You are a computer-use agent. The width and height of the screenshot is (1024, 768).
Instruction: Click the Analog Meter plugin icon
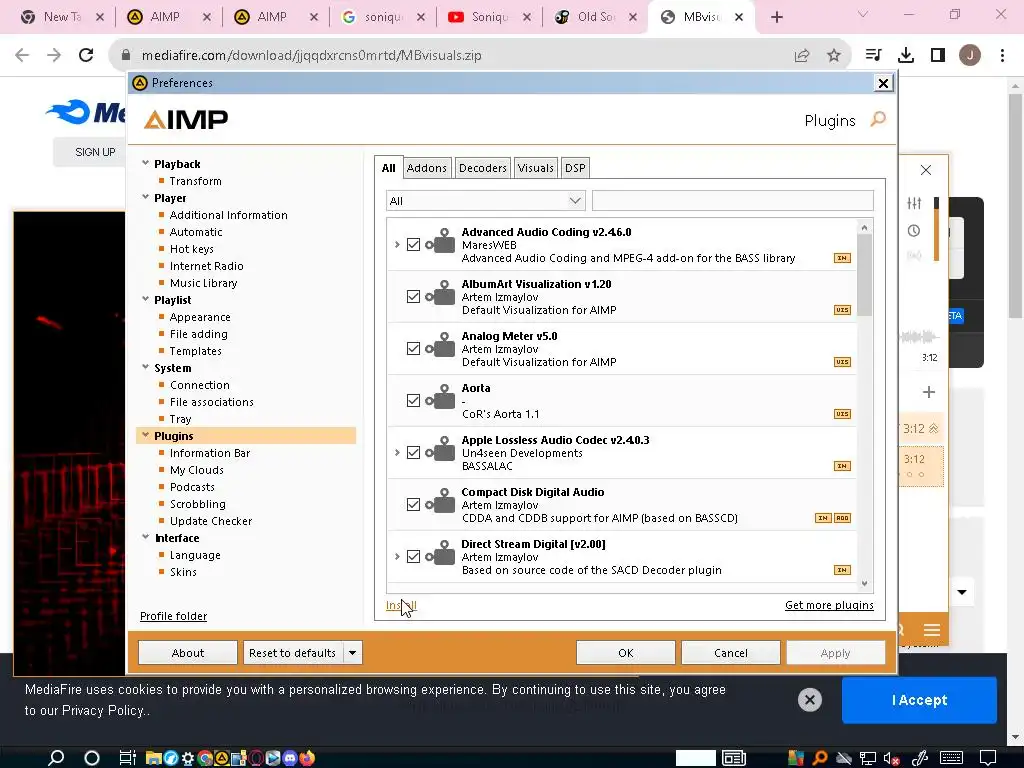tap(441, 346)
